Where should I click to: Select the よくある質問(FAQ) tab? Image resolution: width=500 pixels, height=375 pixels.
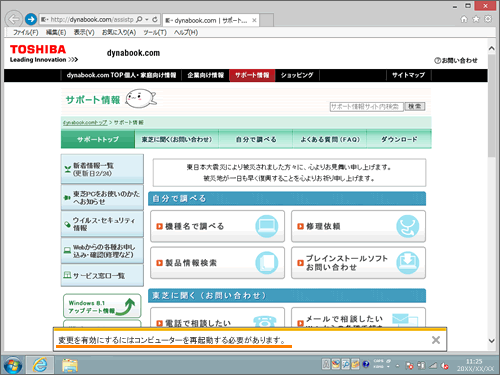(330, 139)
